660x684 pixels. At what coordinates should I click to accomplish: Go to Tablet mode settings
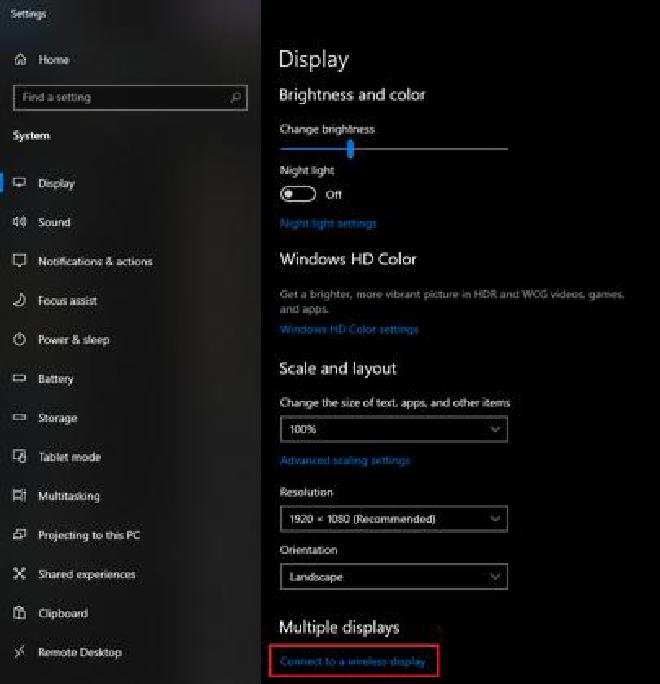(x=69, y=457)
